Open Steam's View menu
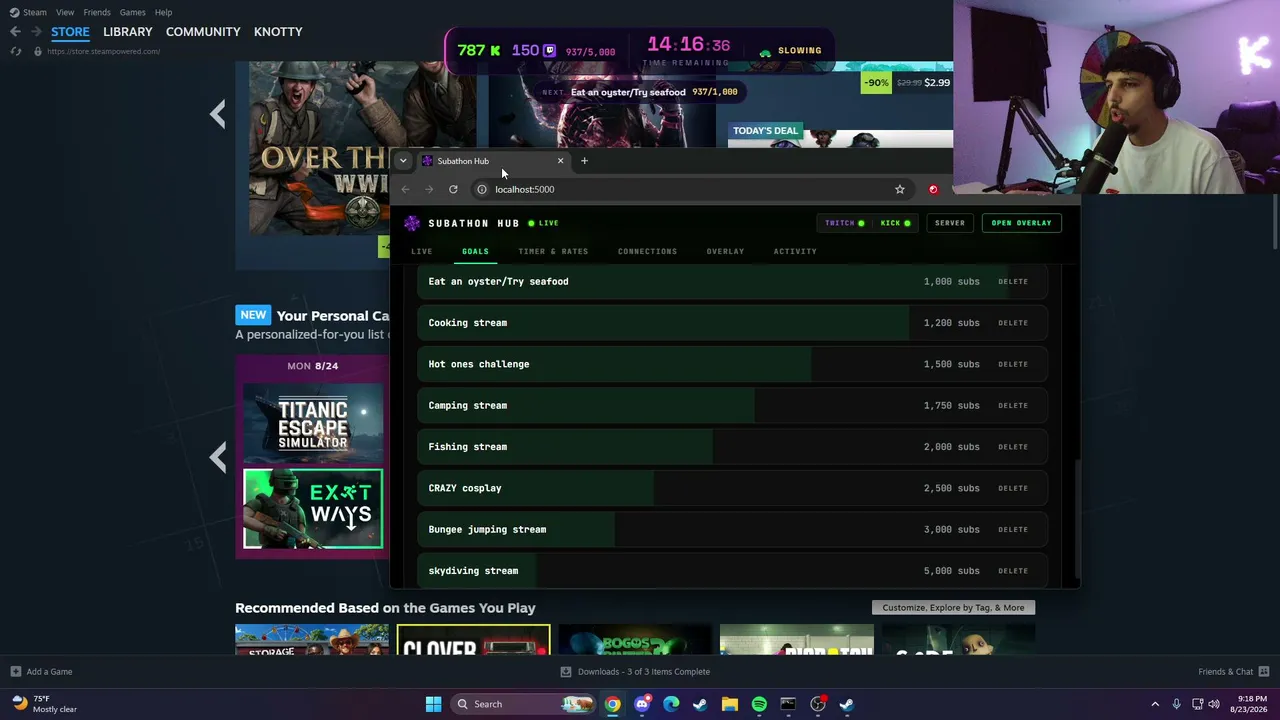Viewport: 1280px width, 720px height. coord(65,12)
